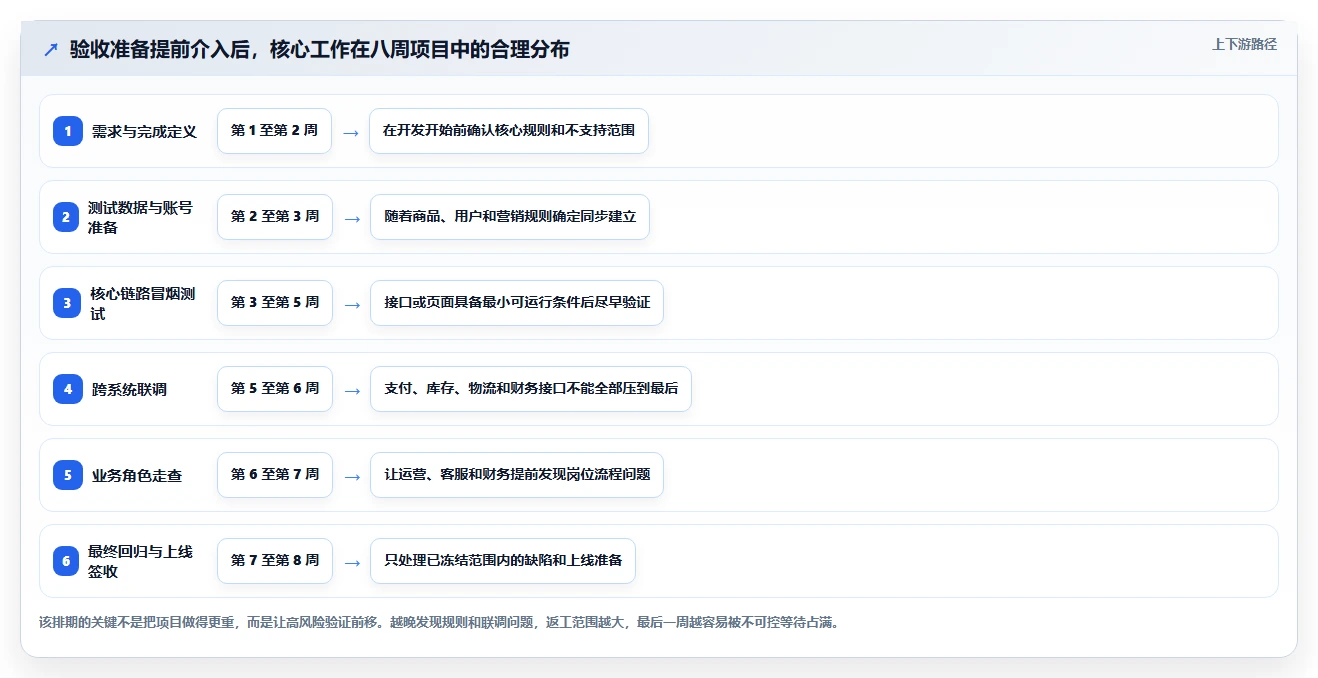Click the arrow after 第 3 至第 5 周
Screen dimensions: 1318x678
[351, 304]
